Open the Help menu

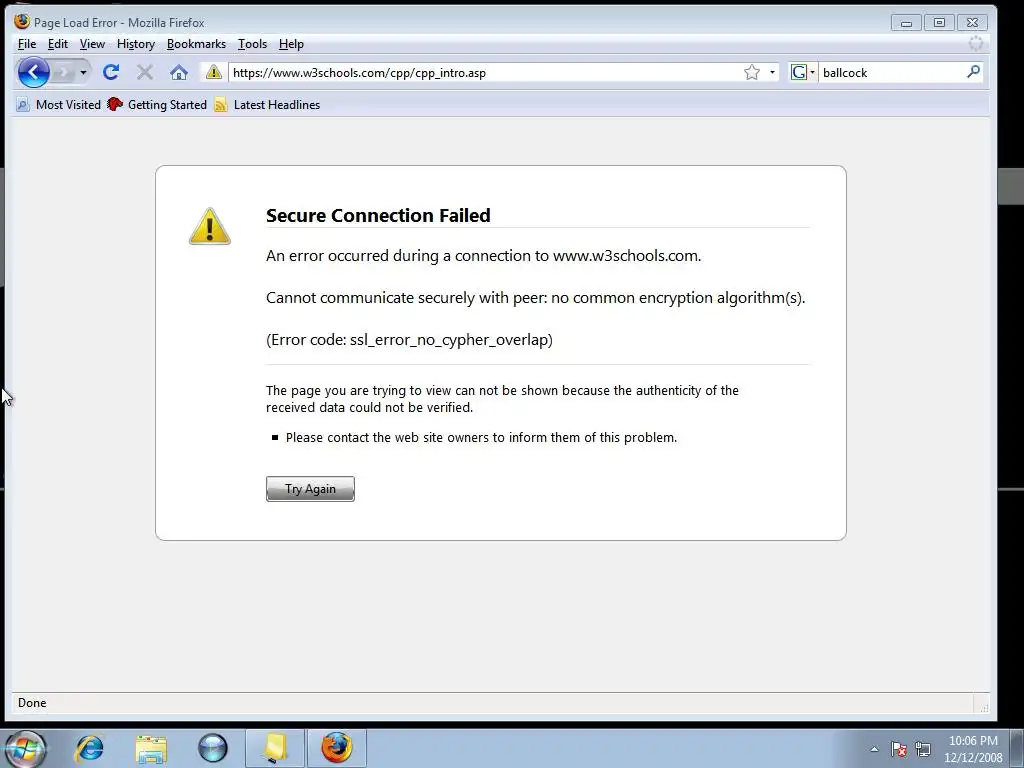(x=291, y=44)
